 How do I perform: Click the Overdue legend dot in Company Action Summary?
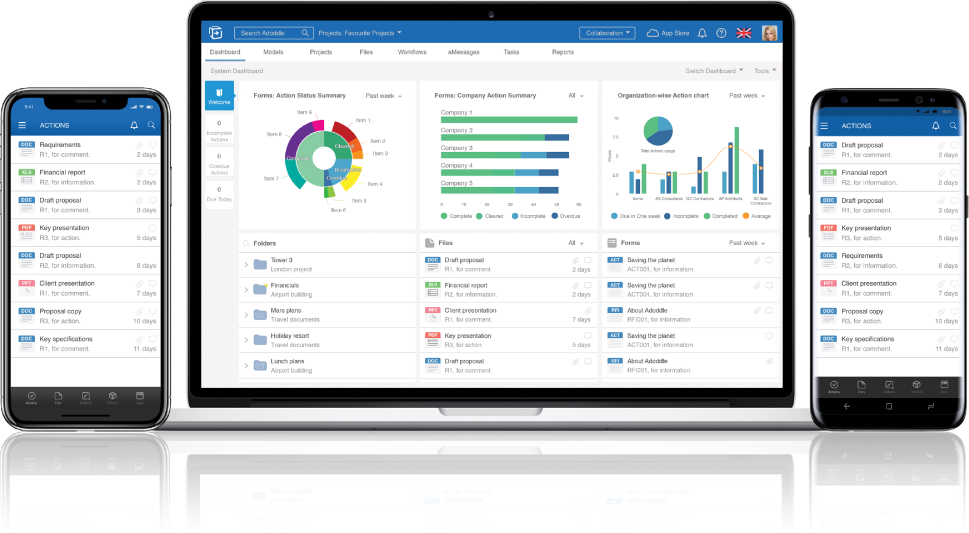coord(554,216)
